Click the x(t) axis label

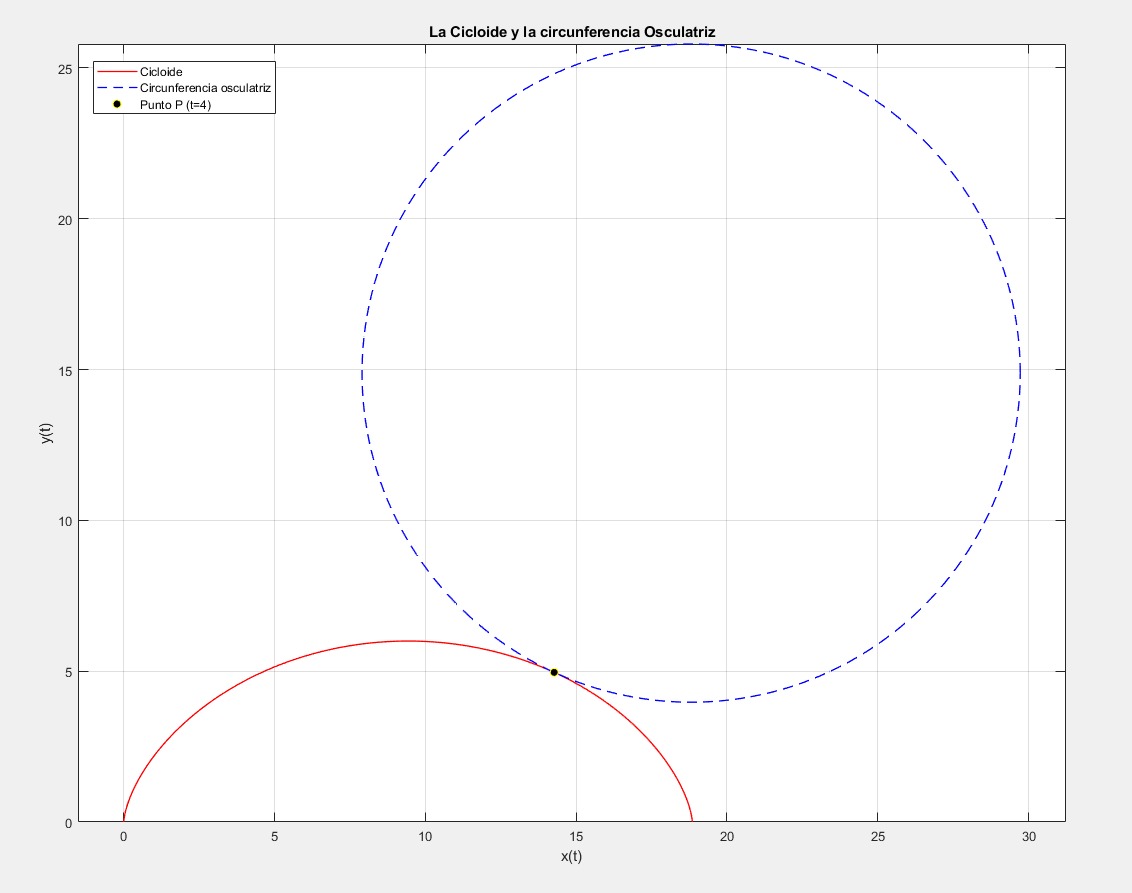[571, 857]
